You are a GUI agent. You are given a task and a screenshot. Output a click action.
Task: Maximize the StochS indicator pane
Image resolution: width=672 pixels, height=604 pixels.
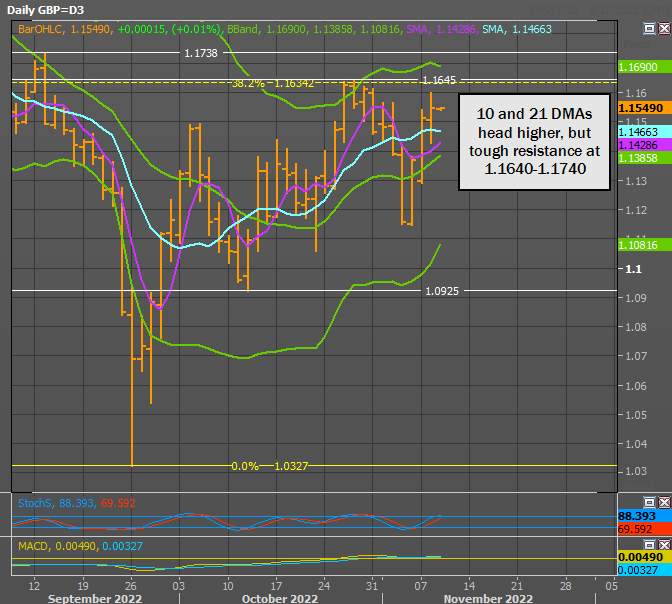pyautogui.click(x=650, y=502)
